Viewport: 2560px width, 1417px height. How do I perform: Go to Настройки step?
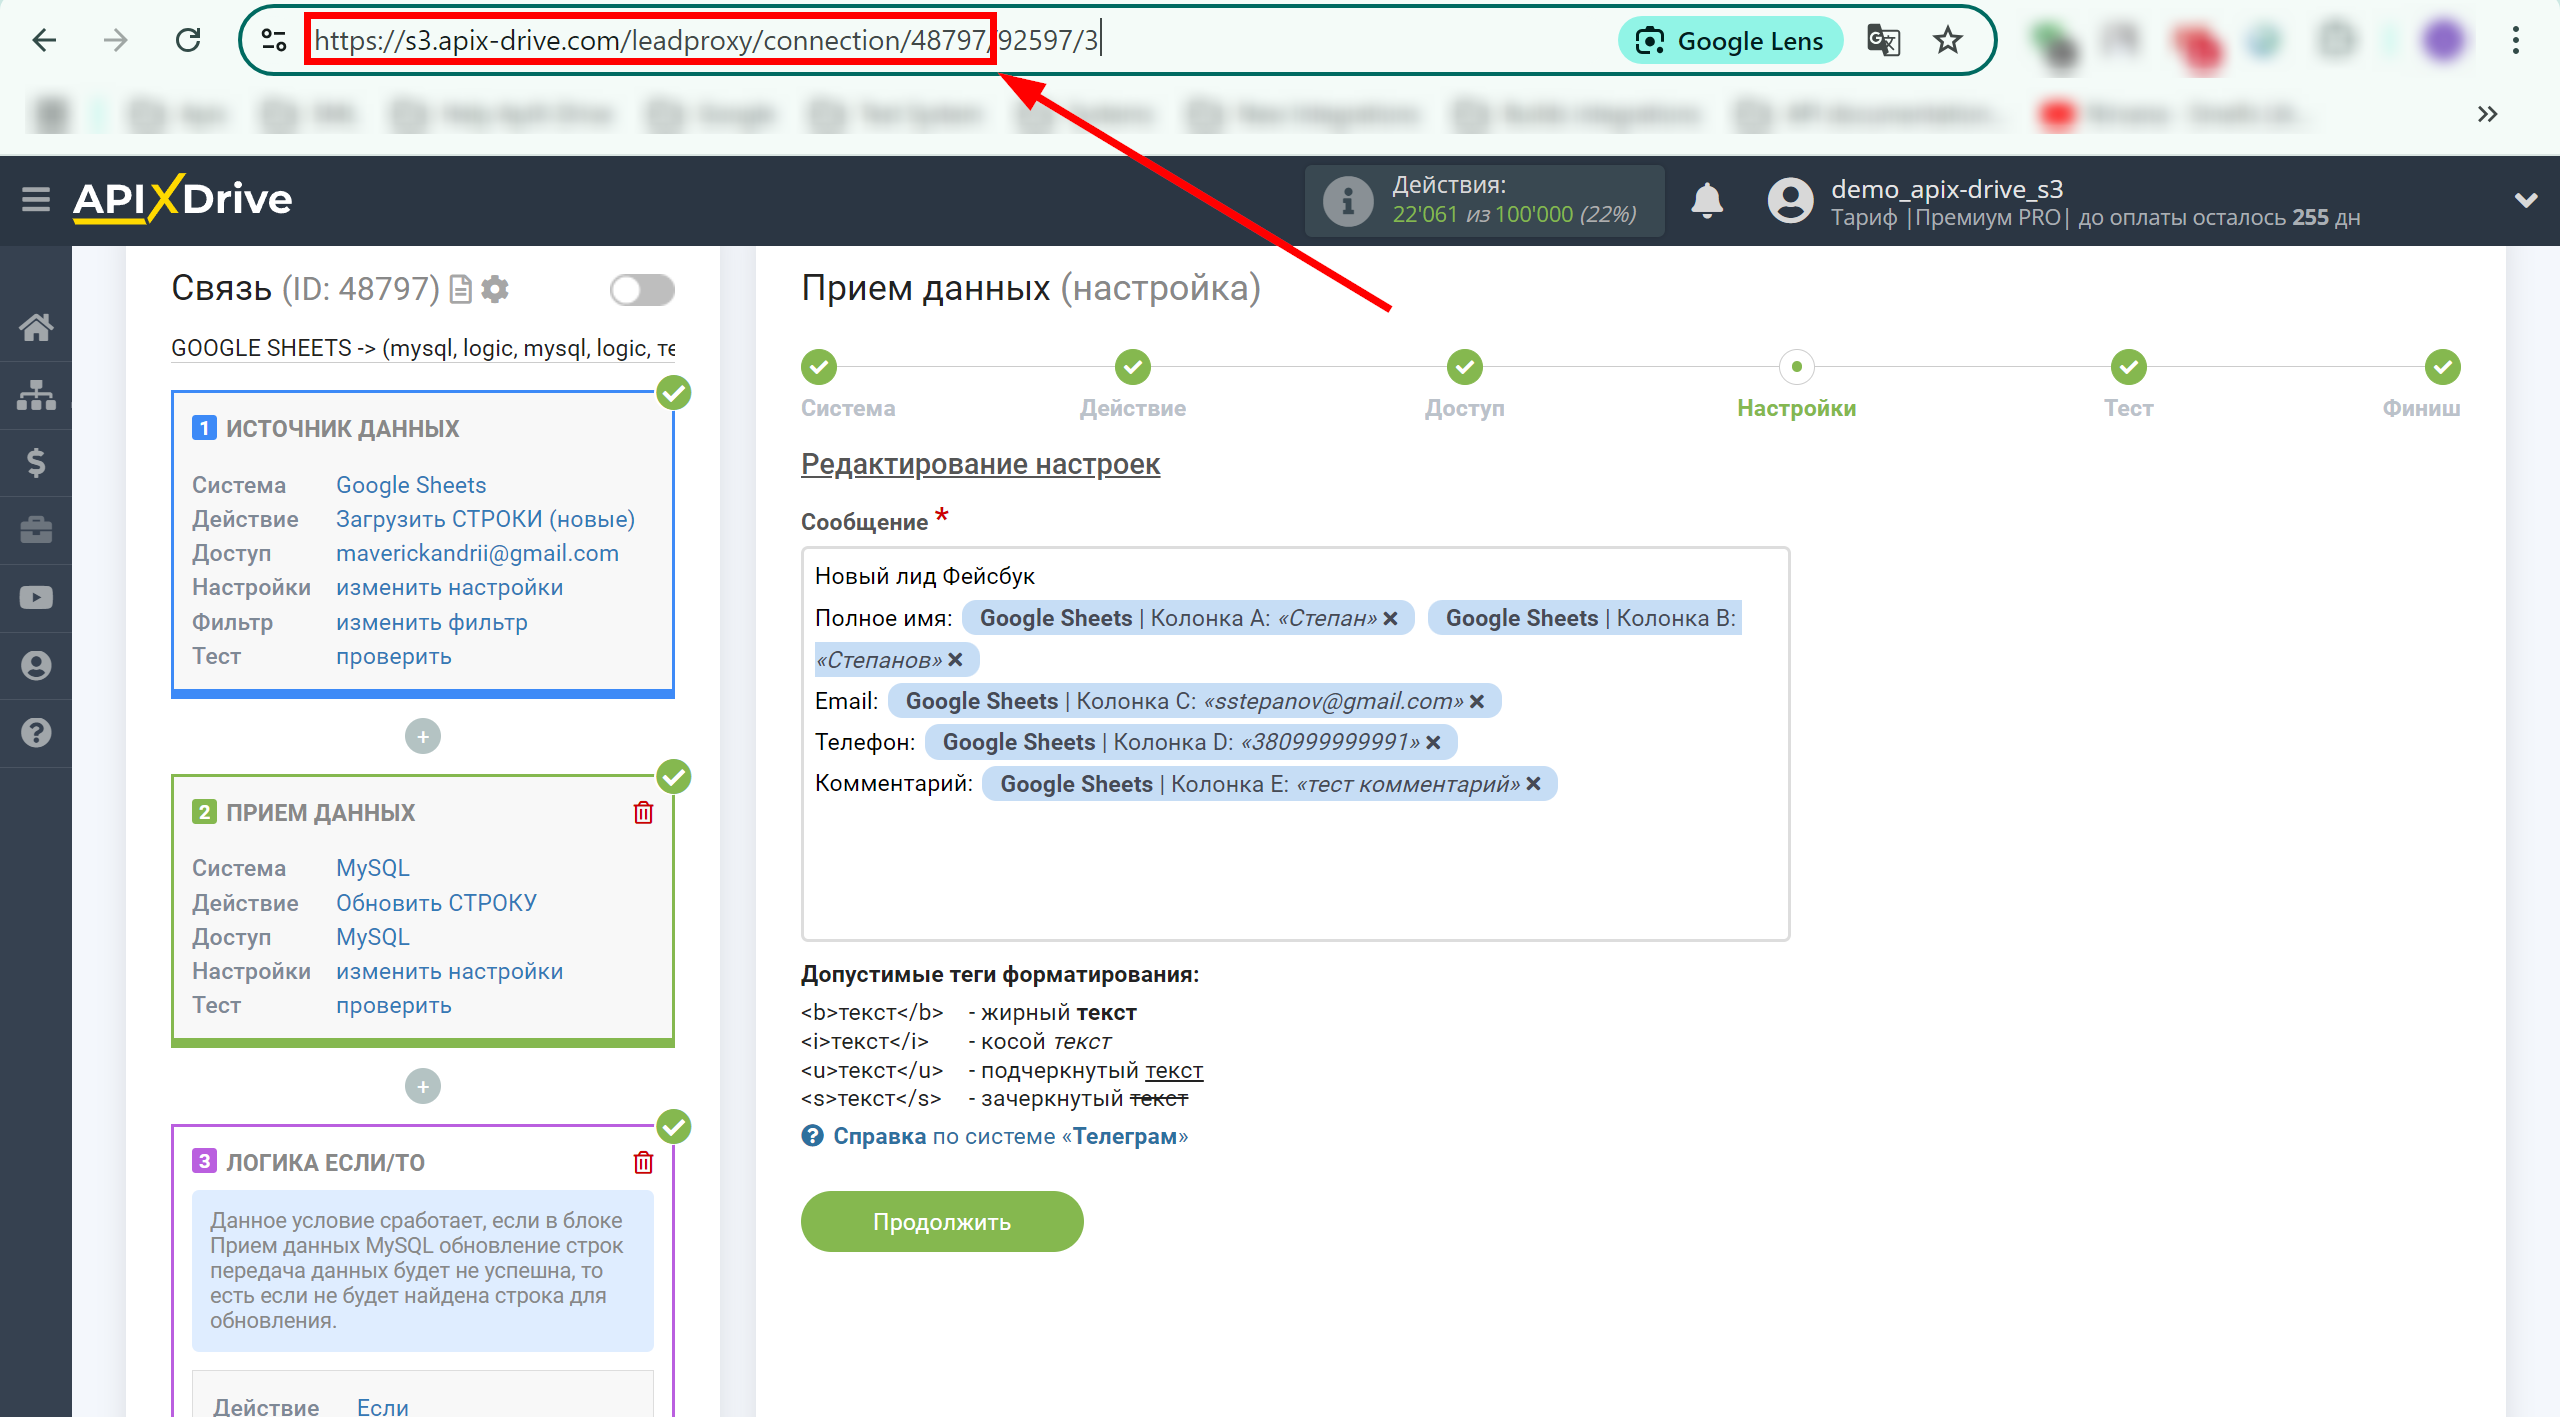1796,367
